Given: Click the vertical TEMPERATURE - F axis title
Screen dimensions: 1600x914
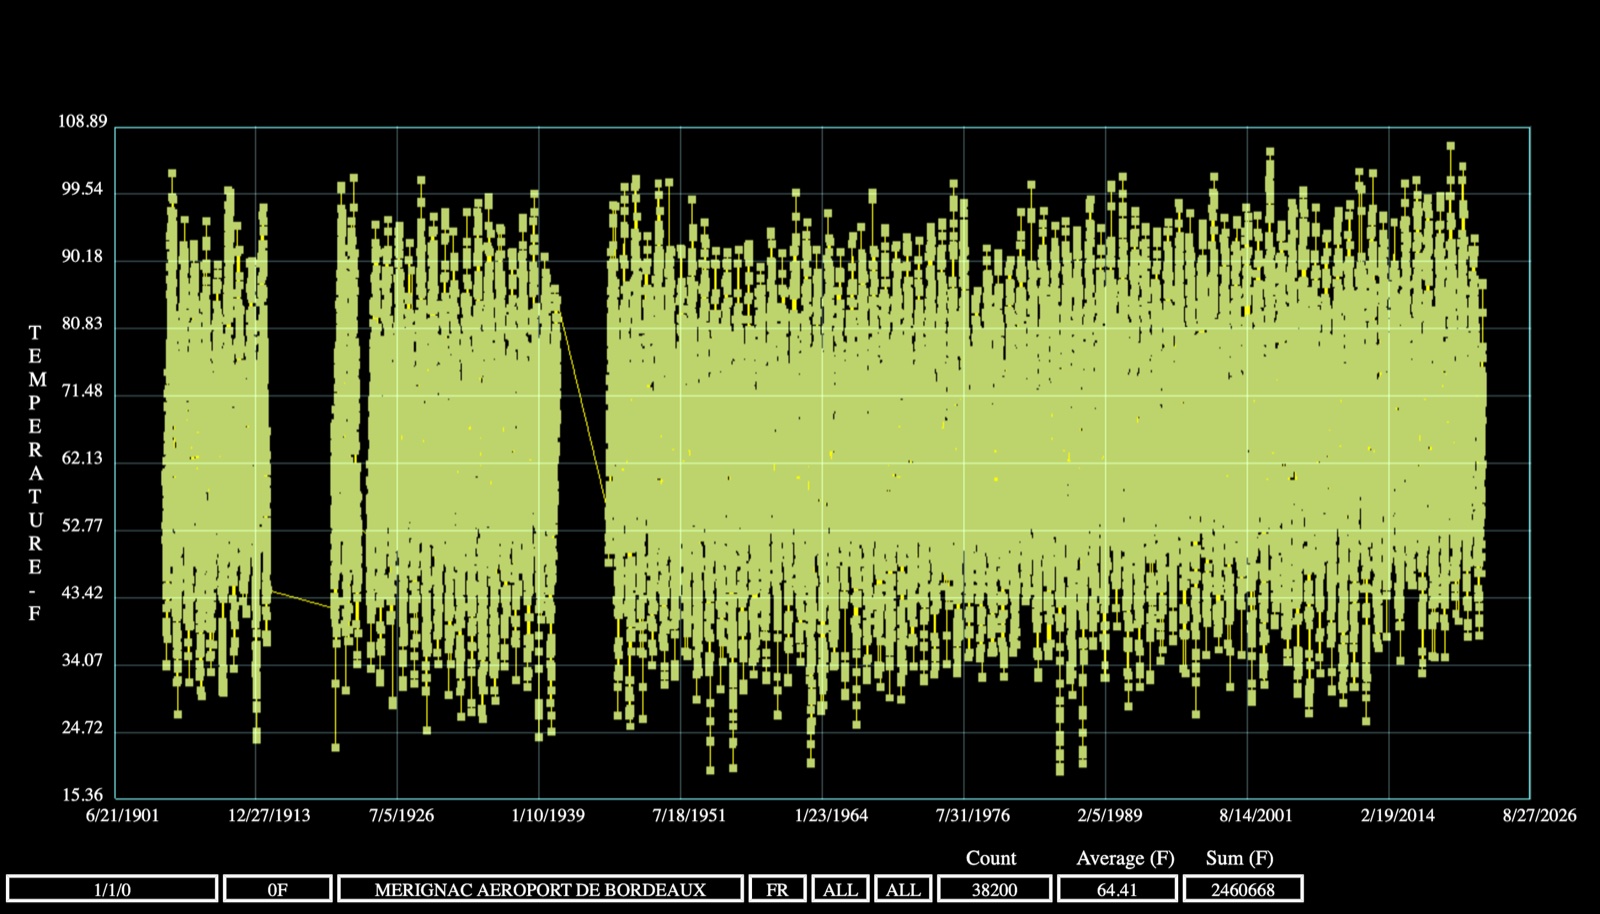Looking at the screenshot, I should 36,473.
